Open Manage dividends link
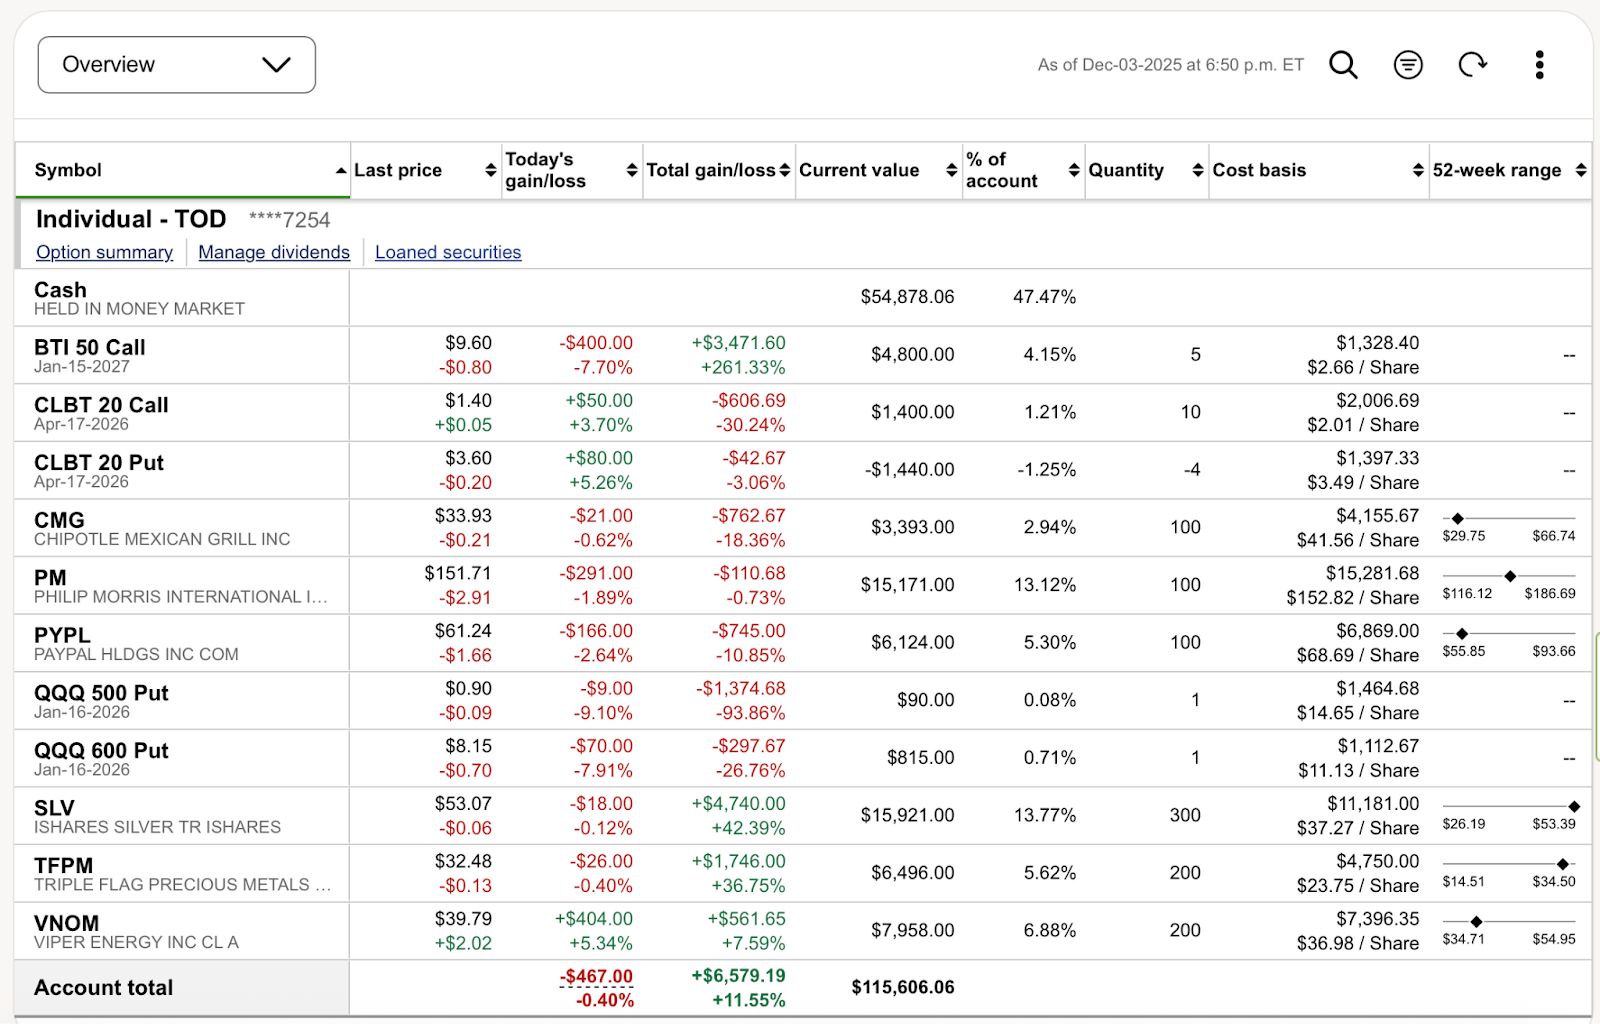The image size is (1600, 1024). tap(274, 253)
